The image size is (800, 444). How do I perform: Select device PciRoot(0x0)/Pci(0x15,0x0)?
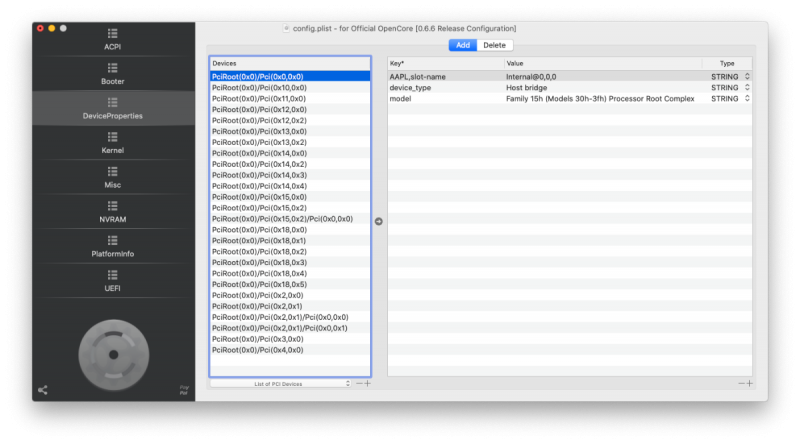pos(290,197)
